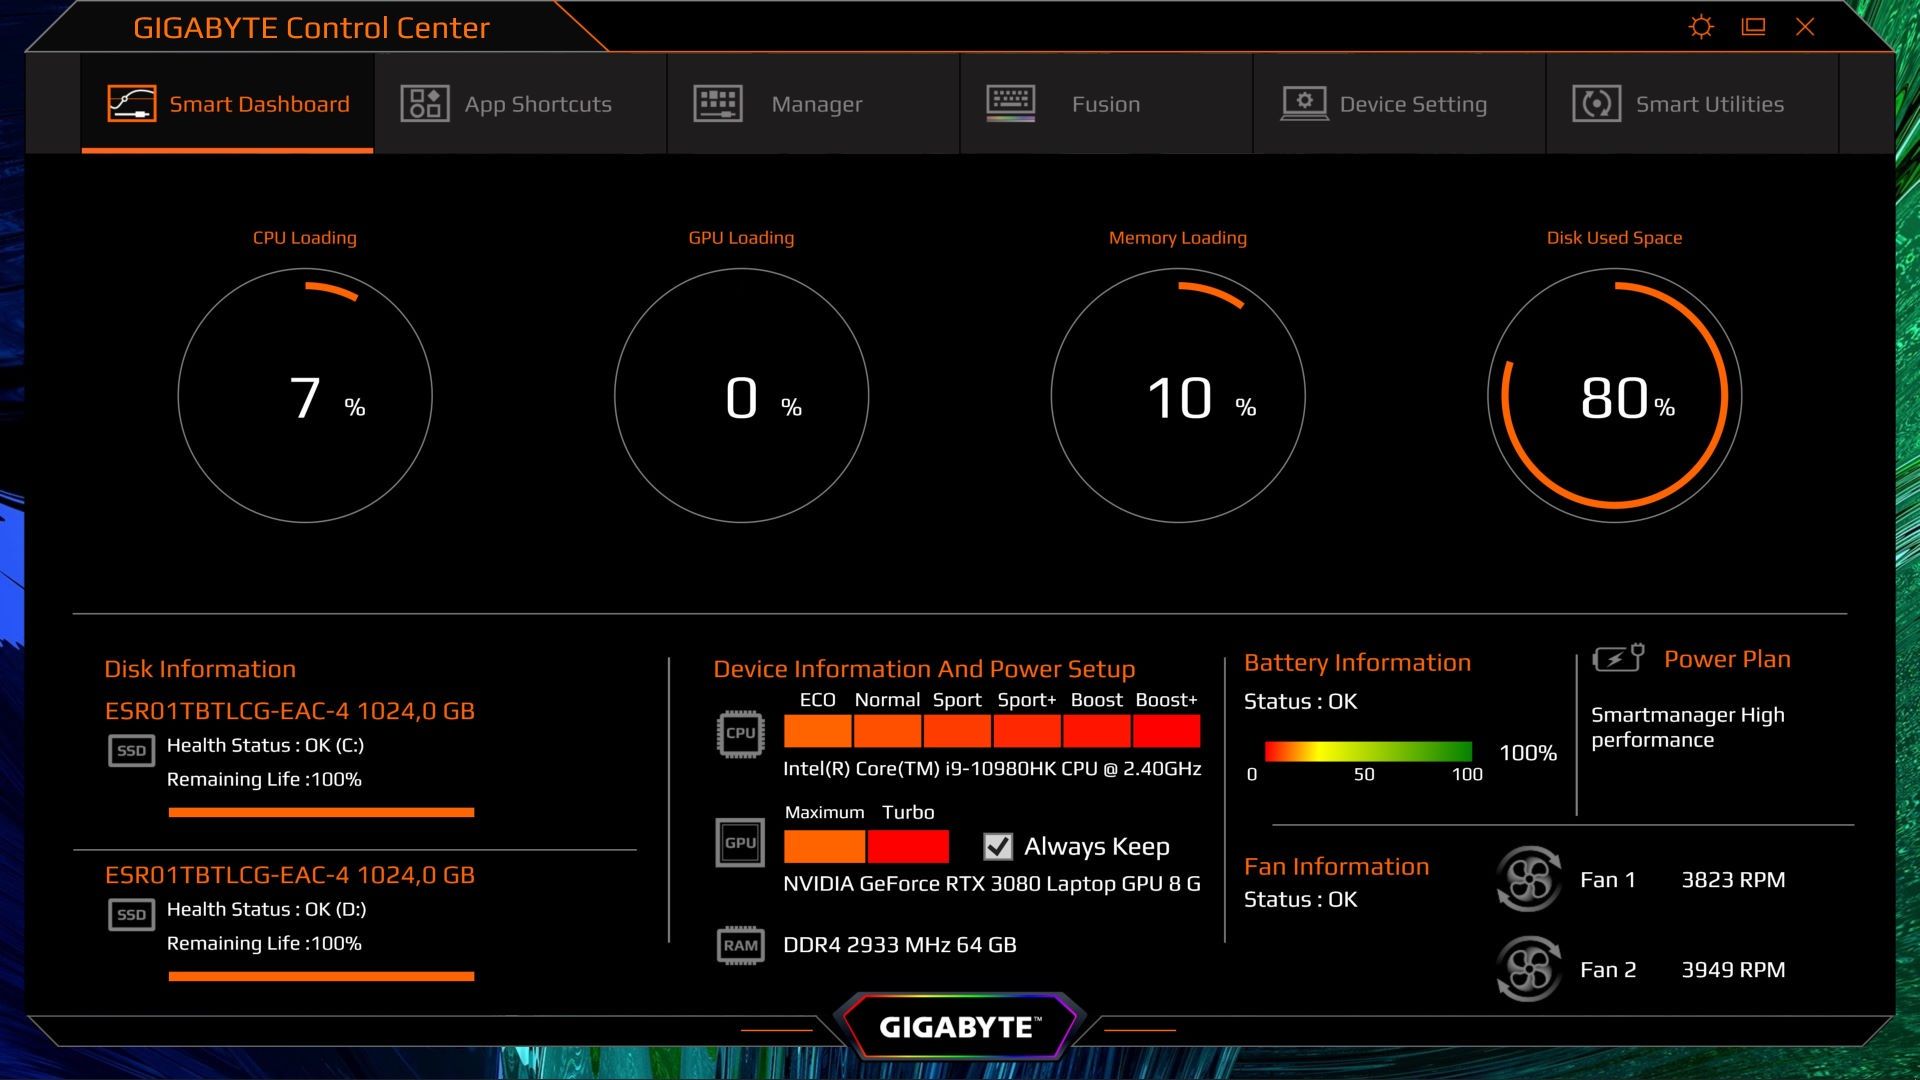
Task: Click the Fan Information heading
Action: (x=1336, y=867)
